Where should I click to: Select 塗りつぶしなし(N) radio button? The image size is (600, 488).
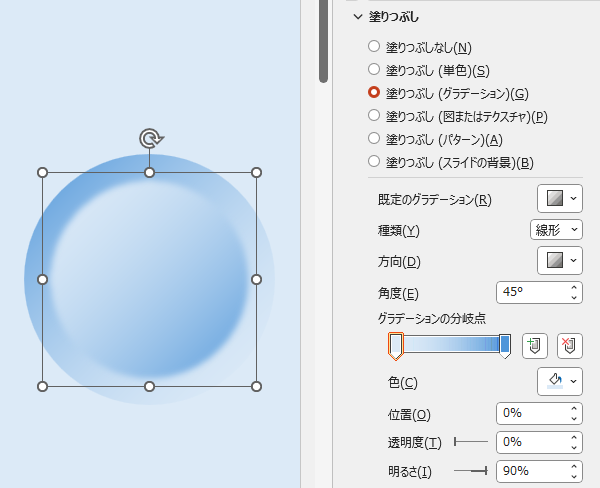pyautogui.click(x=374, y=46)
